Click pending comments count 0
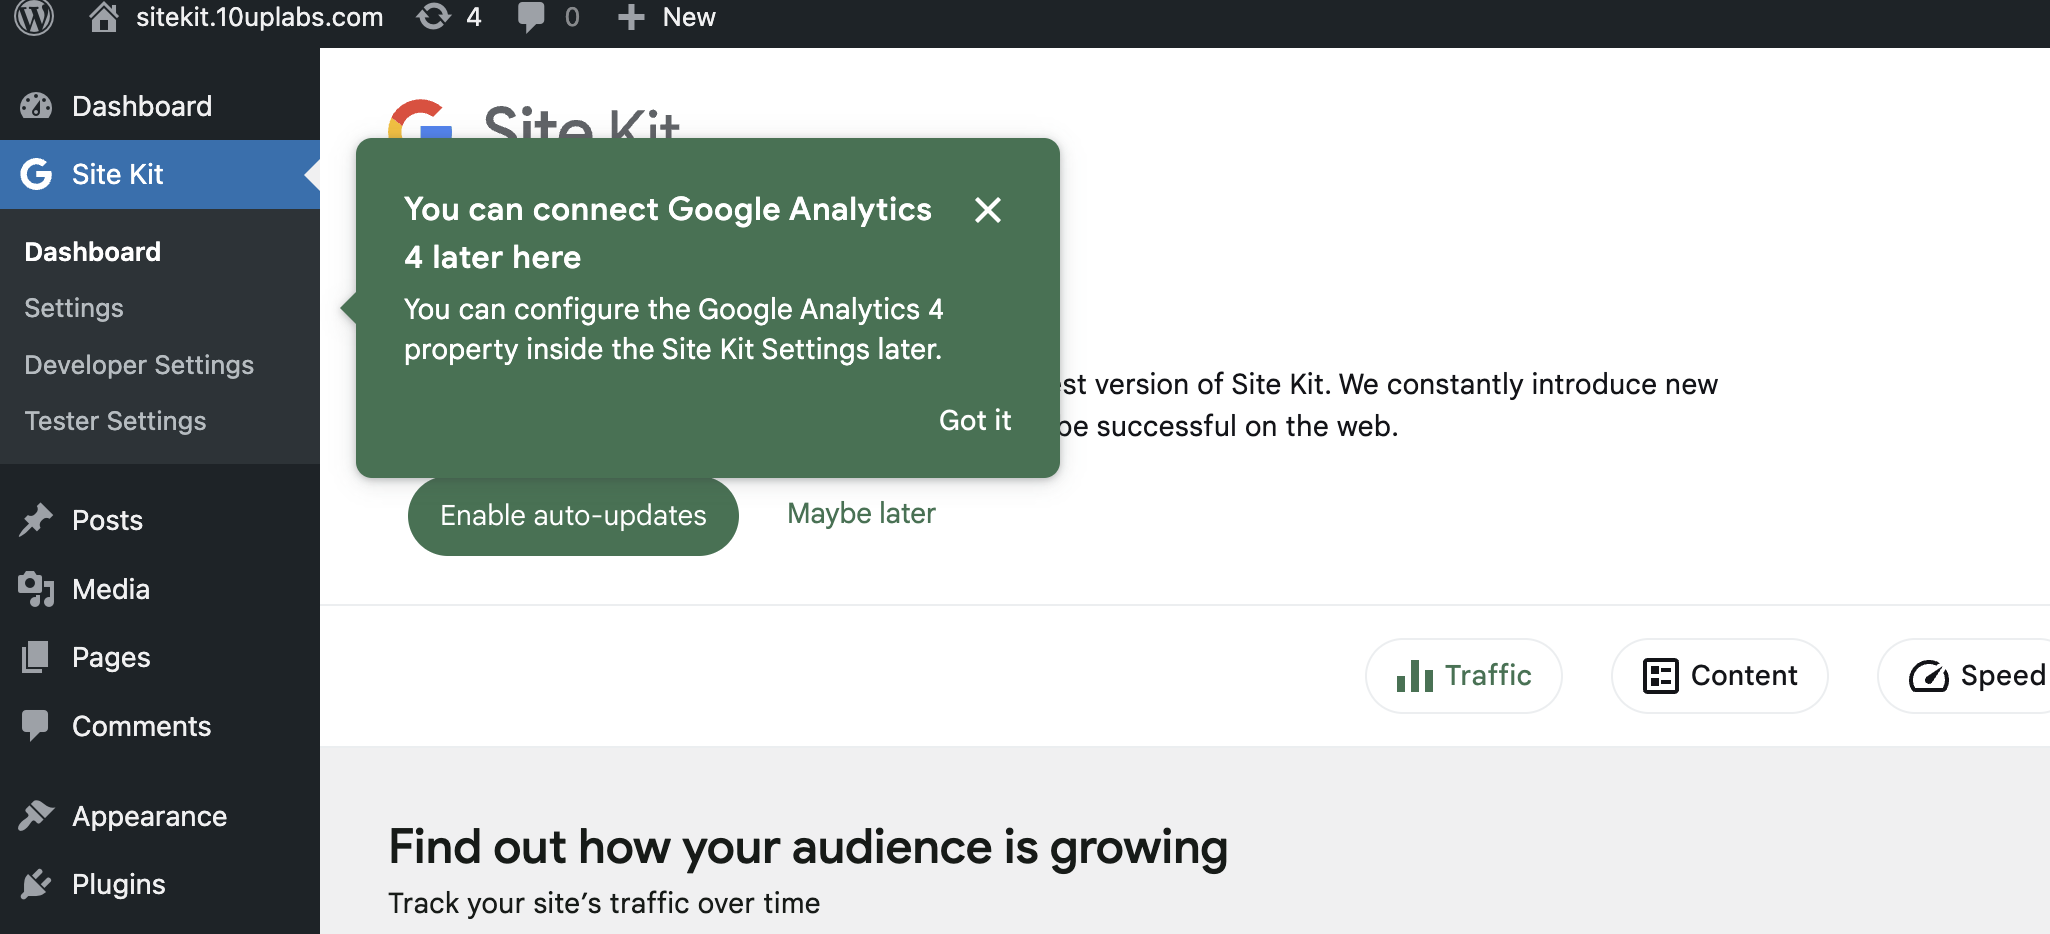 click(x=572, y=17)
